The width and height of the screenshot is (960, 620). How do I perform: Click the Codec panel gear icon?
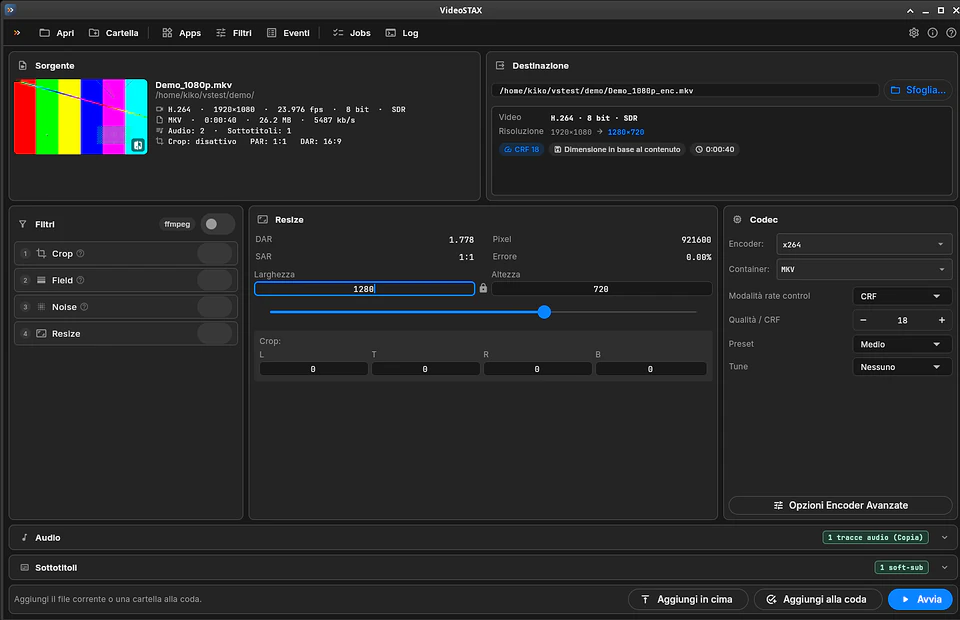click(x=737, y=219)
